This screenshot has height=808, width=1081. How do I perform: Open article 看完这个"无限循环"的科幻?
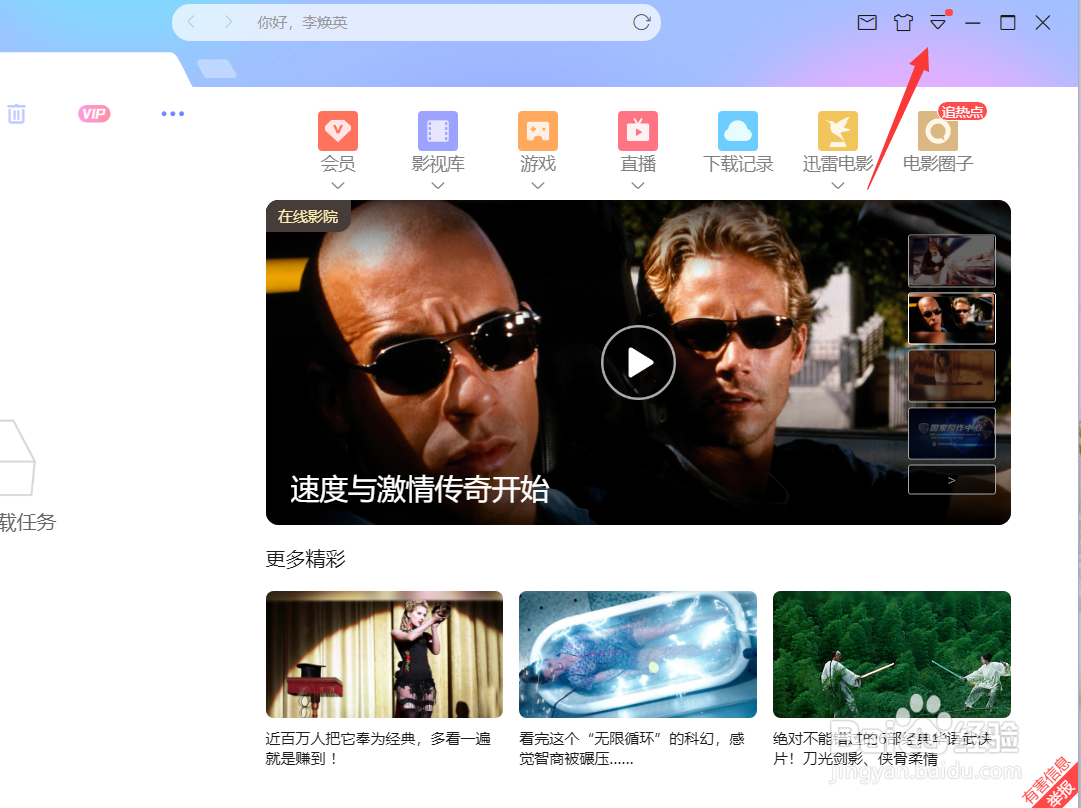pyautogui.click(x=632, y=749)
